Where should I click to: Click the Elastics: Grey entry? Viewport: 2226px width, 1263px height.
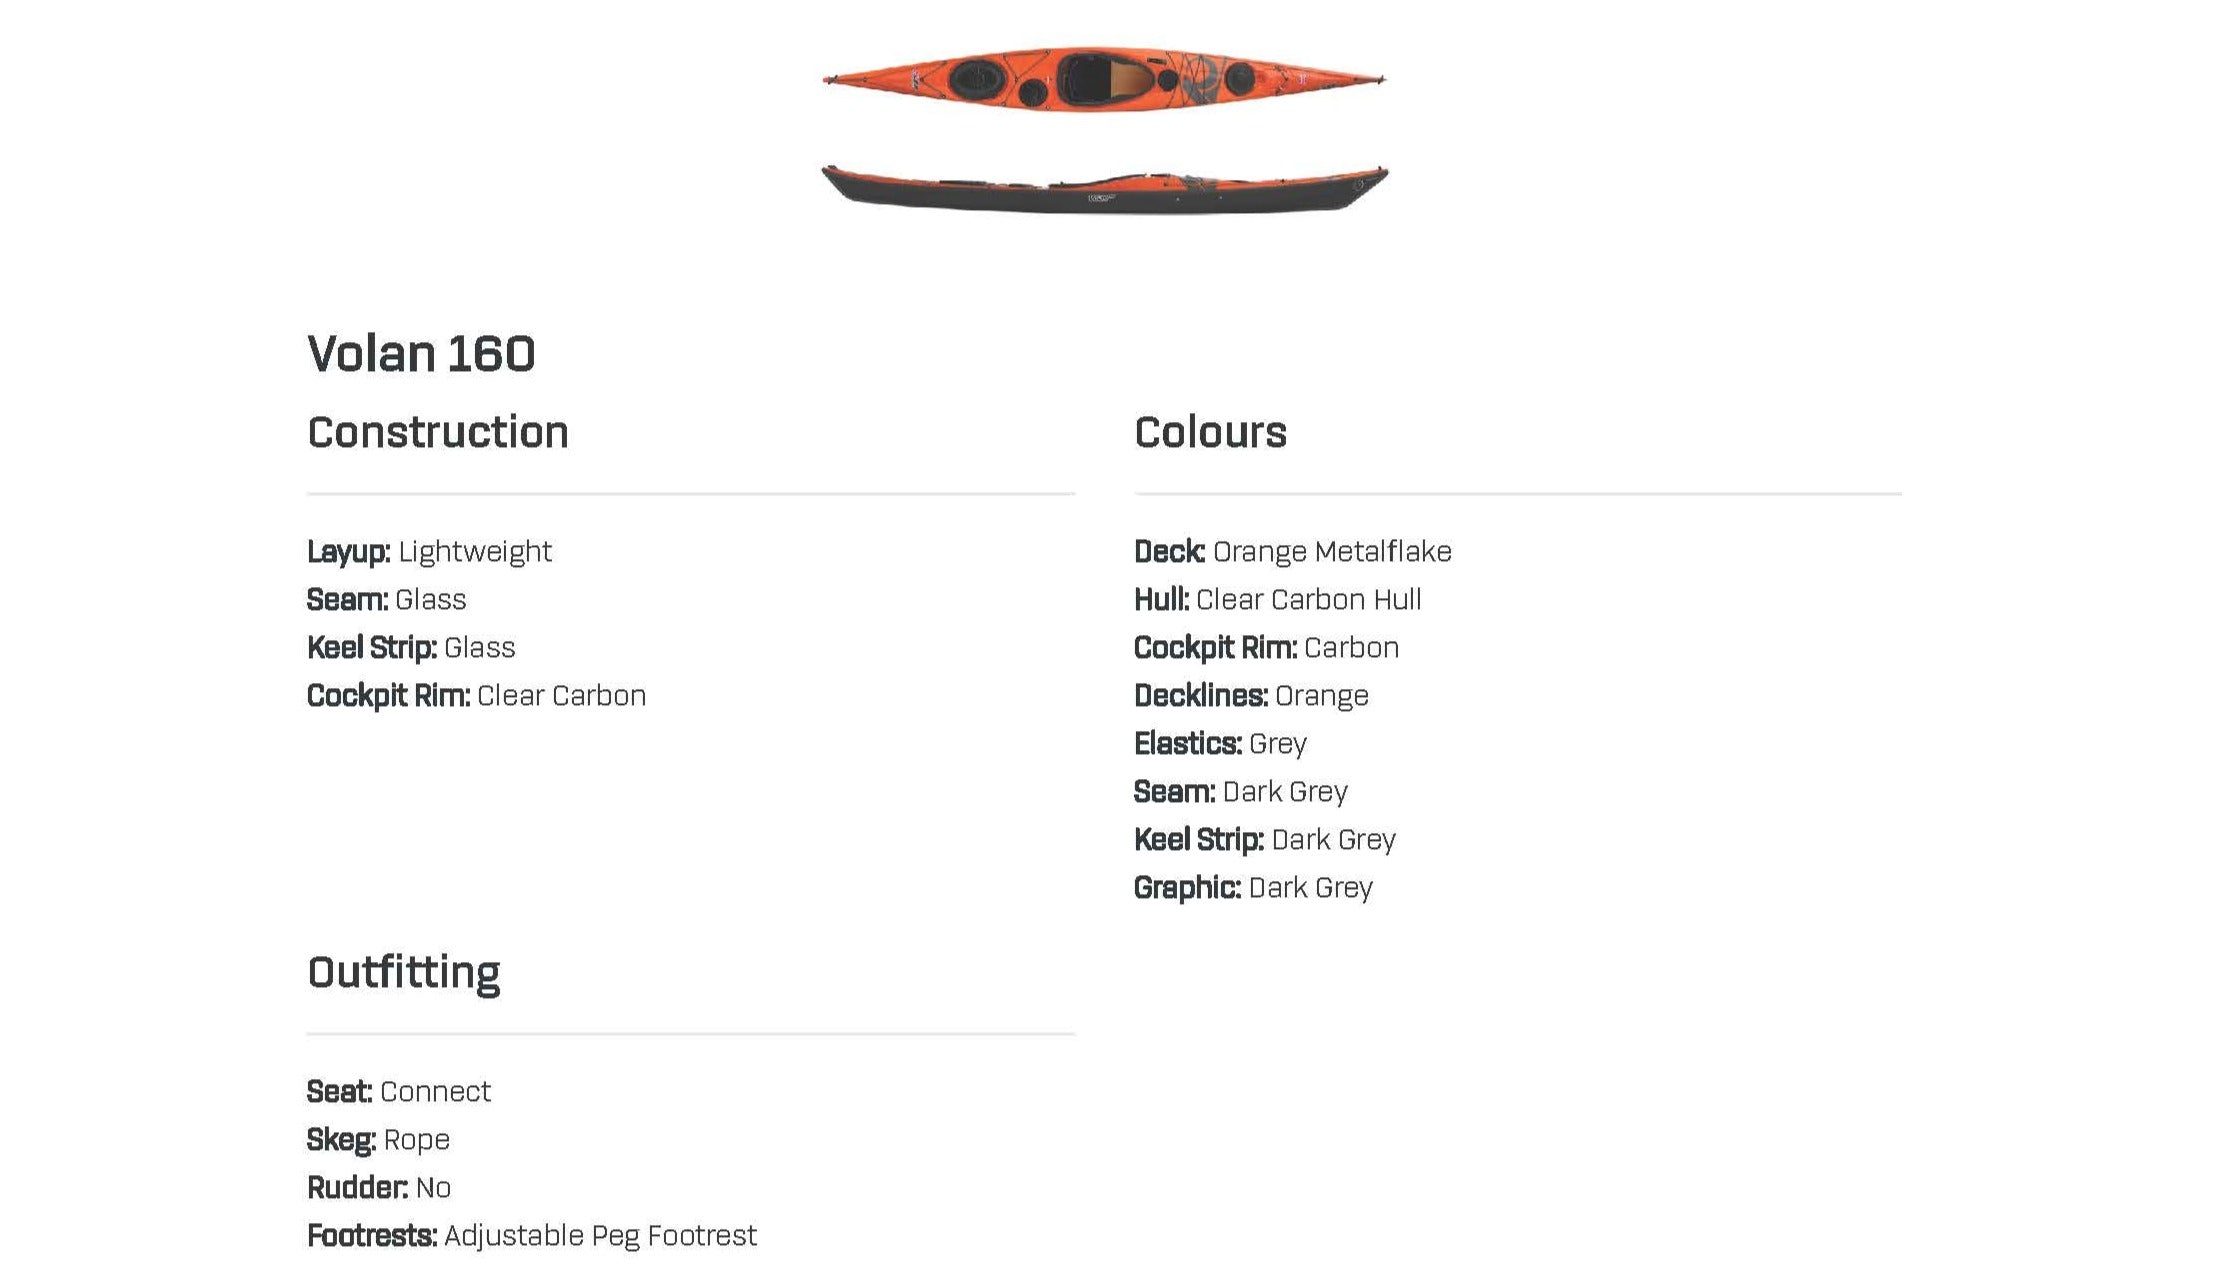[1220, 744]
